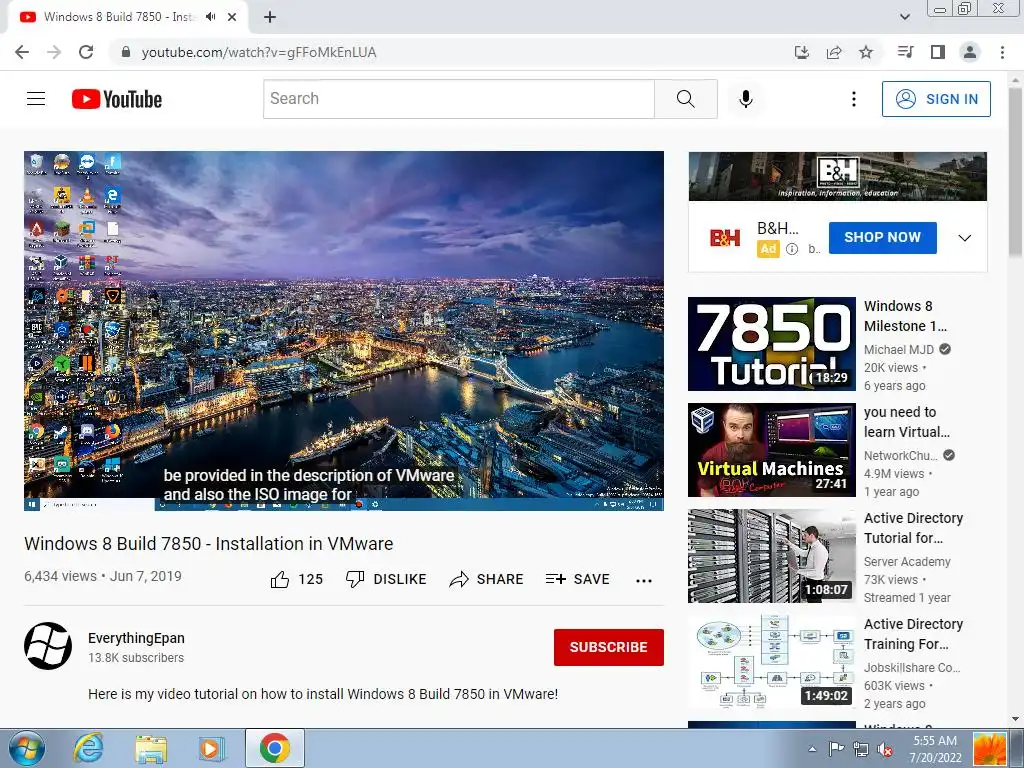Click the muted volume tray icon
The width and height of the screenshot is (1024, 768).
[885, 749]
